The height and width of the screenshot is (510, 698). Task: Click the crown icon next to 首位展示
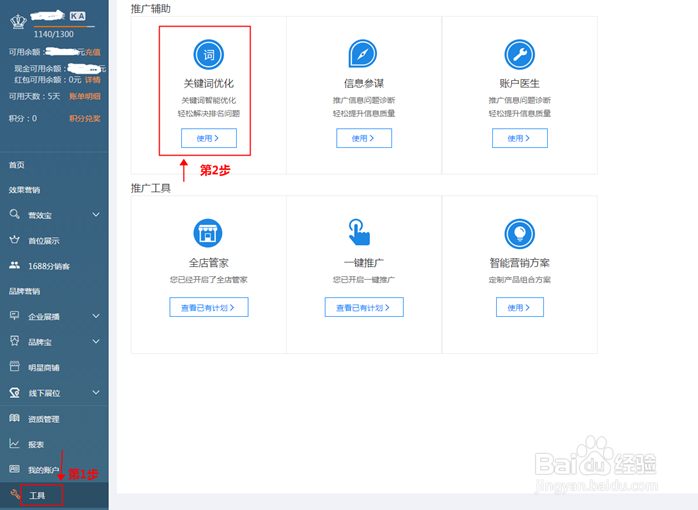pos(15,239)
